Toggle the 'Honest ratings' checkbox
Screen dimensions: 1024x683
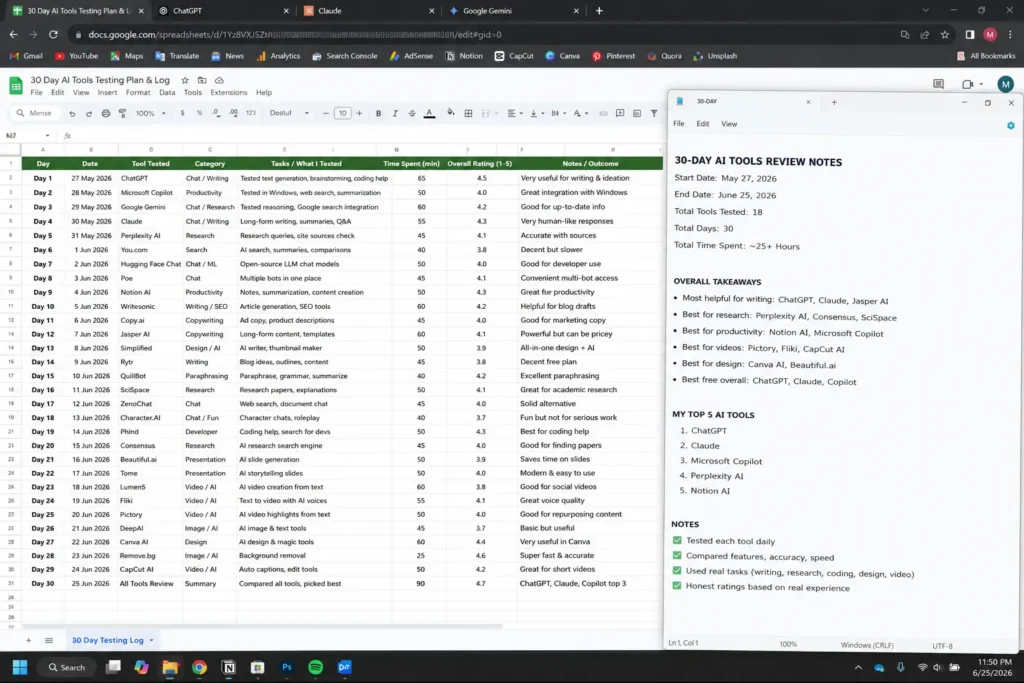pyautogui.click(x=677, y=586)
